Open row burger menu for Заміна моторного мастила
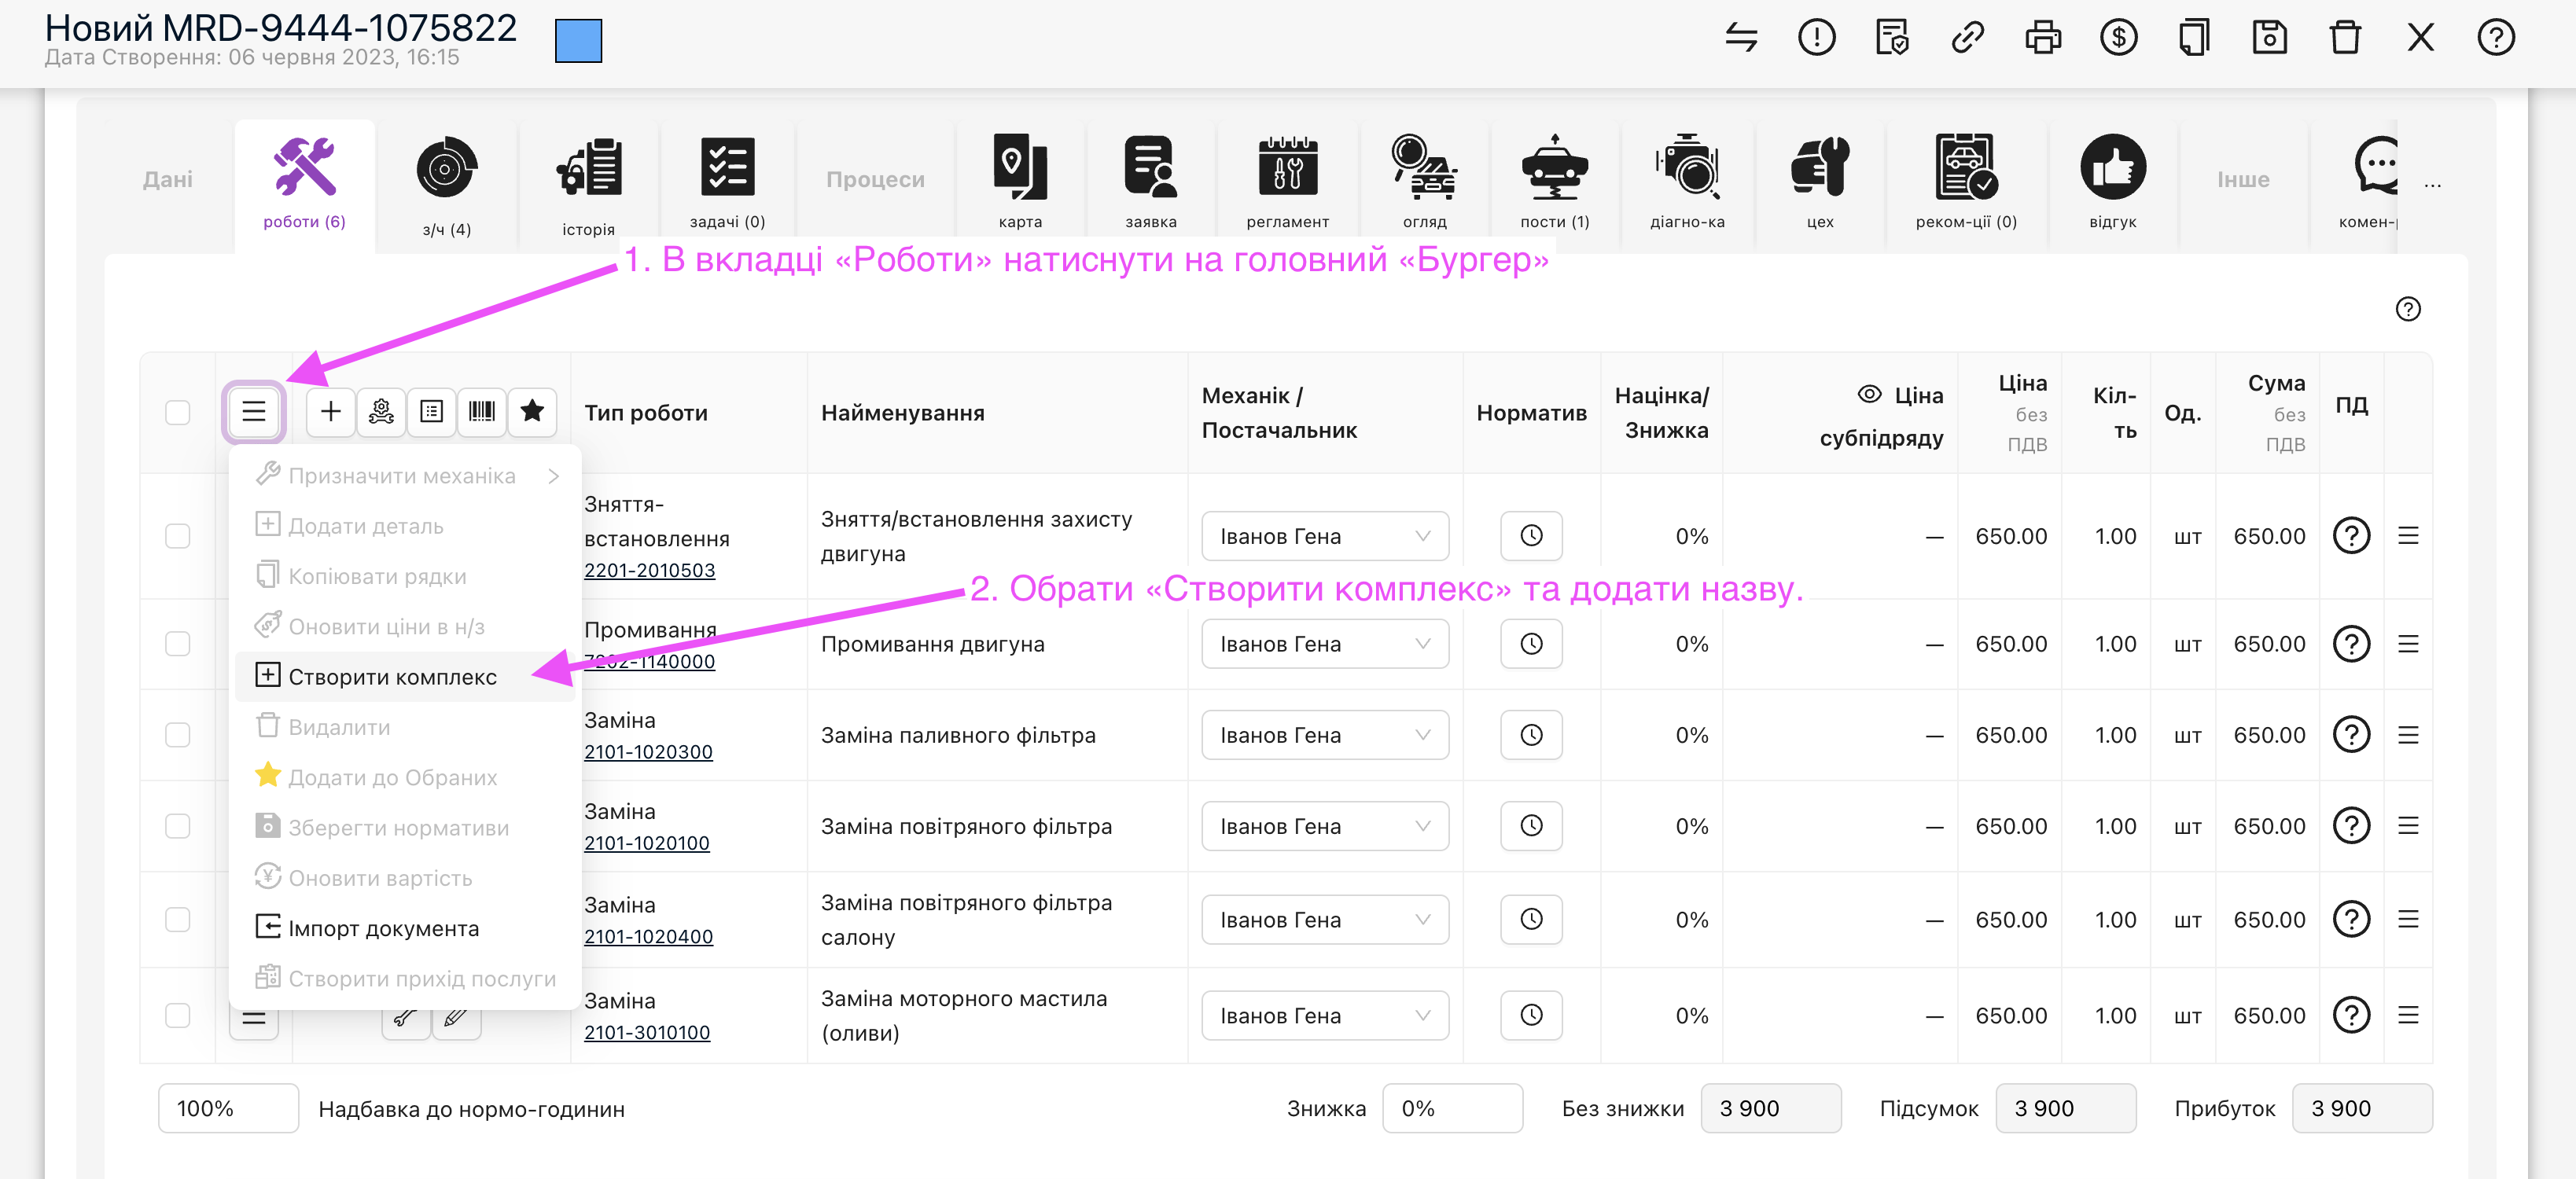2576x1179 pixels. pos(2408,1015)
